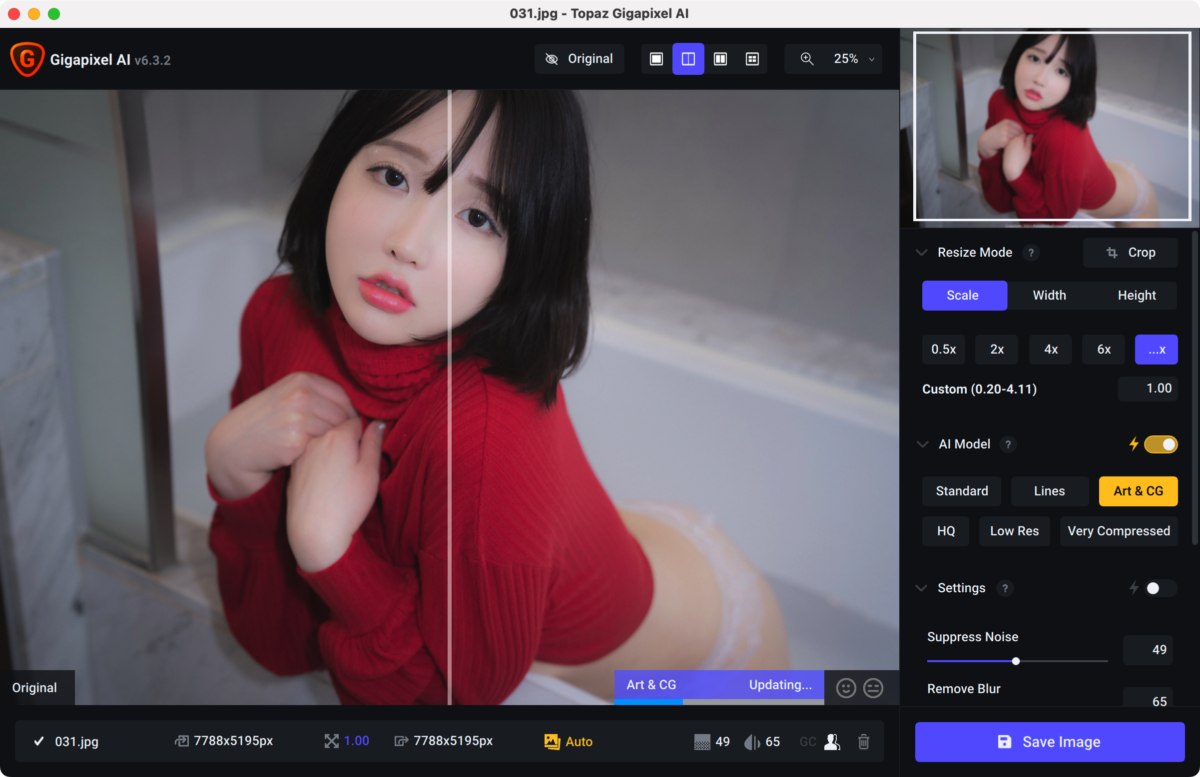
Task: Choose the 0.5x scale option
Action: pyautogui.click(x=943, y=349)
